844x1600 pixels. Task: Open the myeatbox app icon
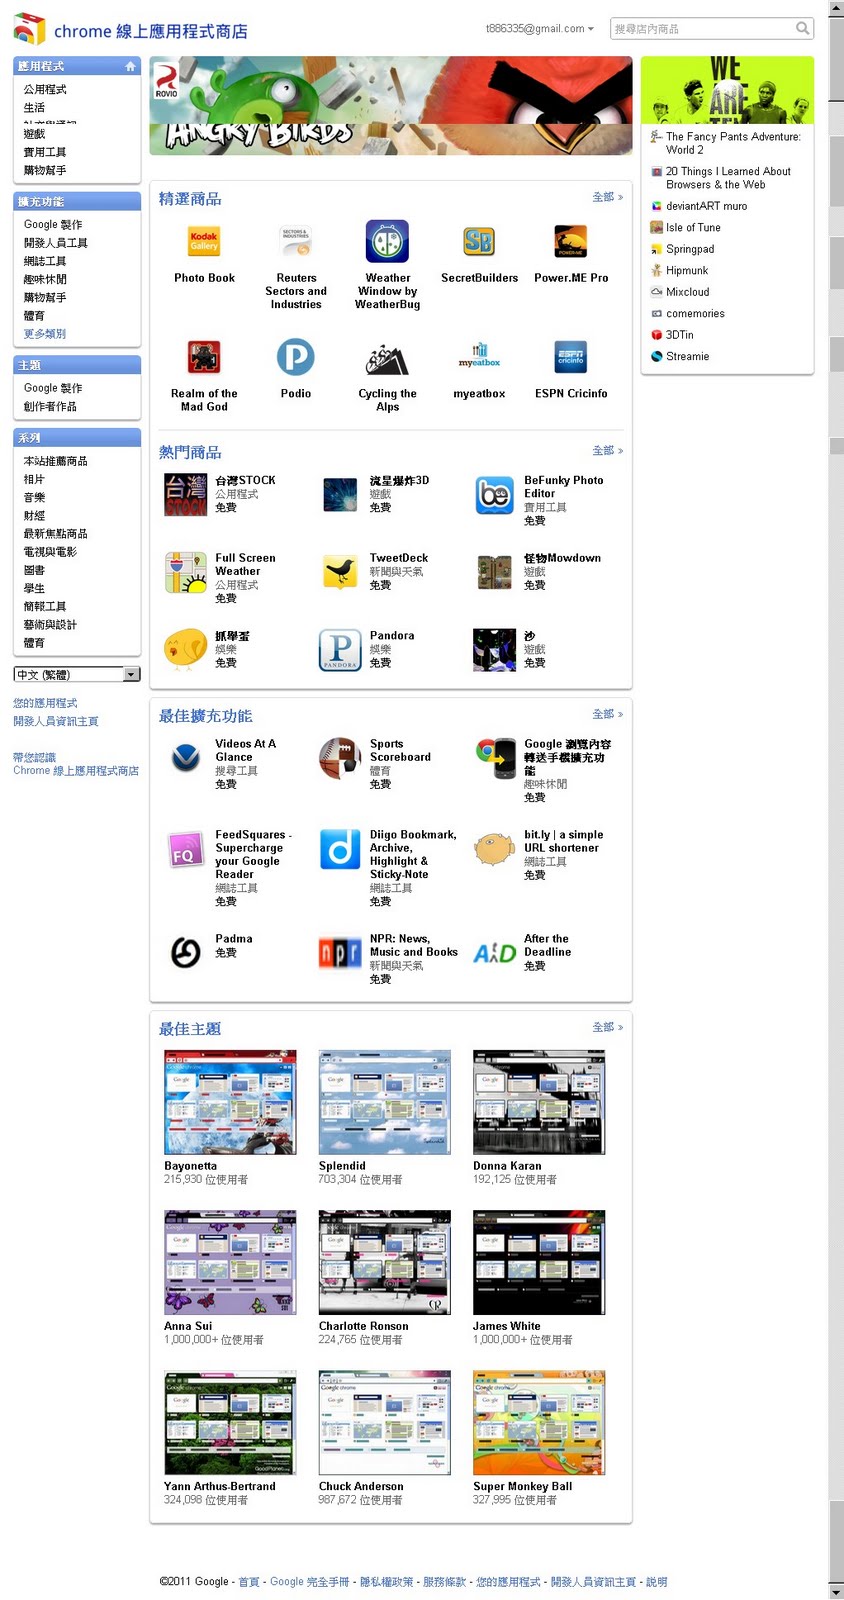(x=479, y=357)
